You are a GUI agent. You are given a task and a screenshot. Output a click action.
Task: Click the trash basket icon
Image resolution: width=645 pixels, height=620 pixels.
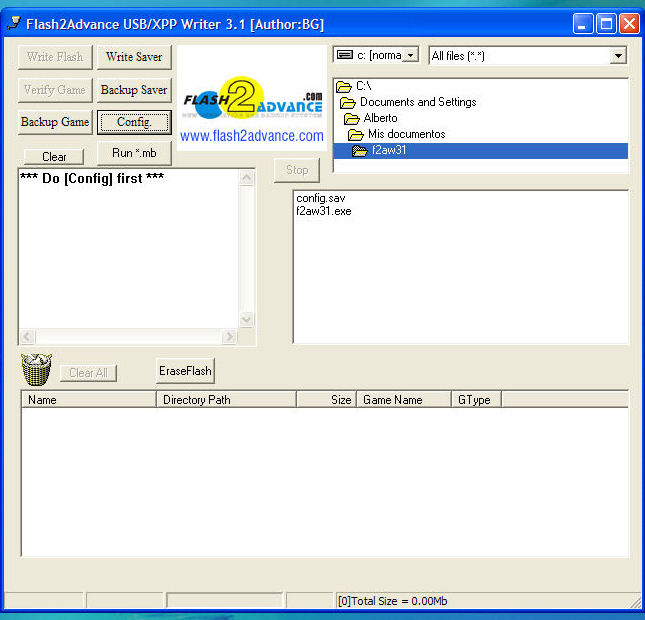37,369
